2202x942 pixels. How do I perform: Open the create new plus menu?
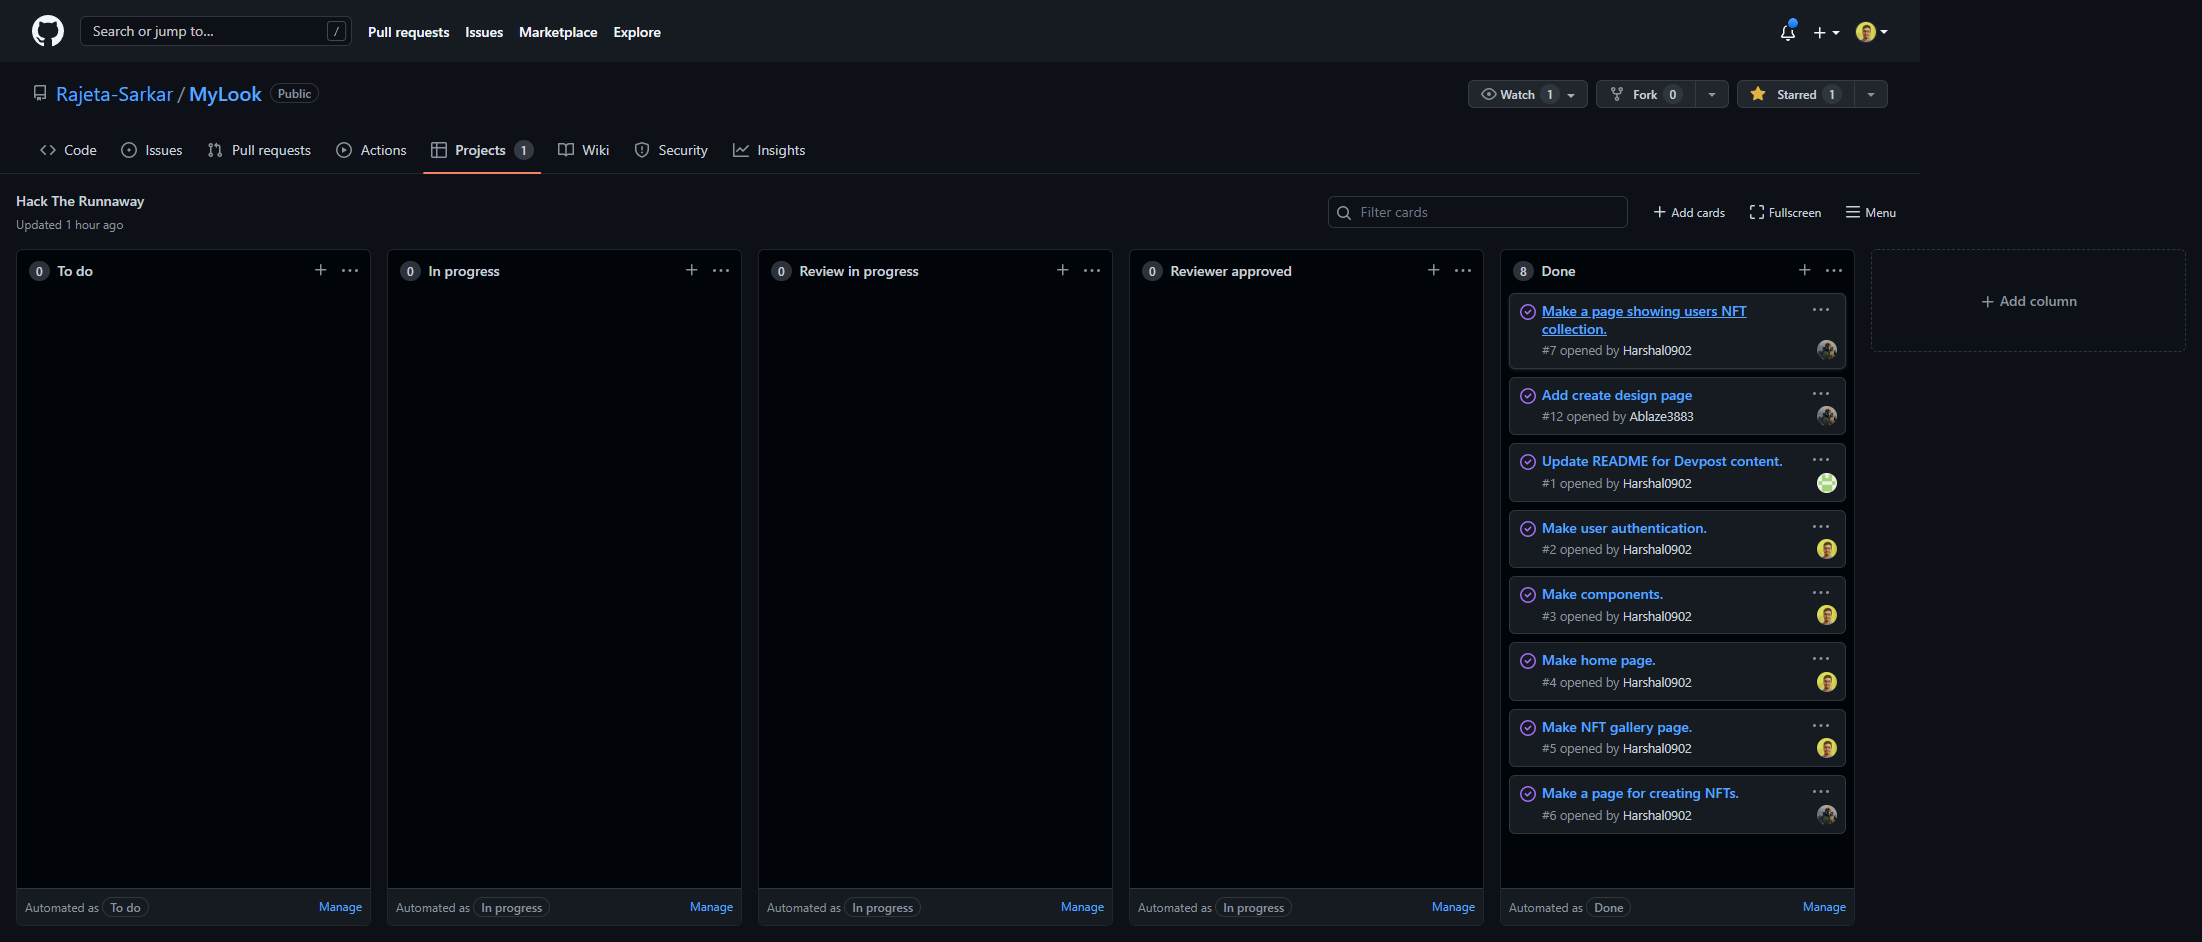coord(1826,32)
